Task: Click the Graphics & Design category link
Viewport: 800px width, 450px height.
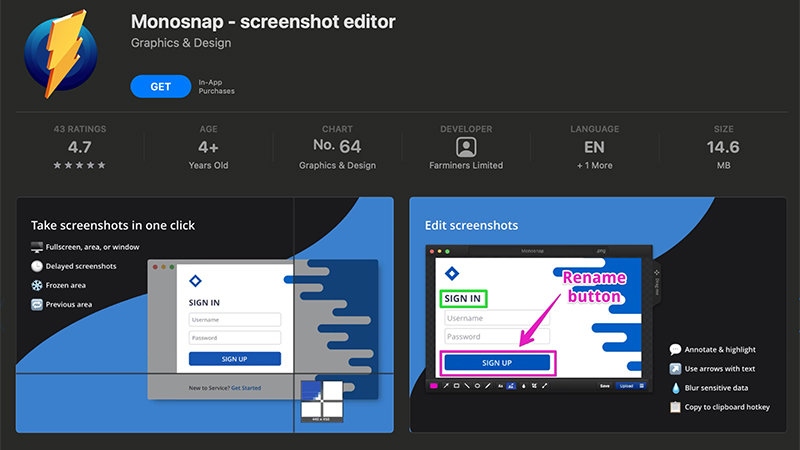Action: pyautogui.click(x=181, y=43)
